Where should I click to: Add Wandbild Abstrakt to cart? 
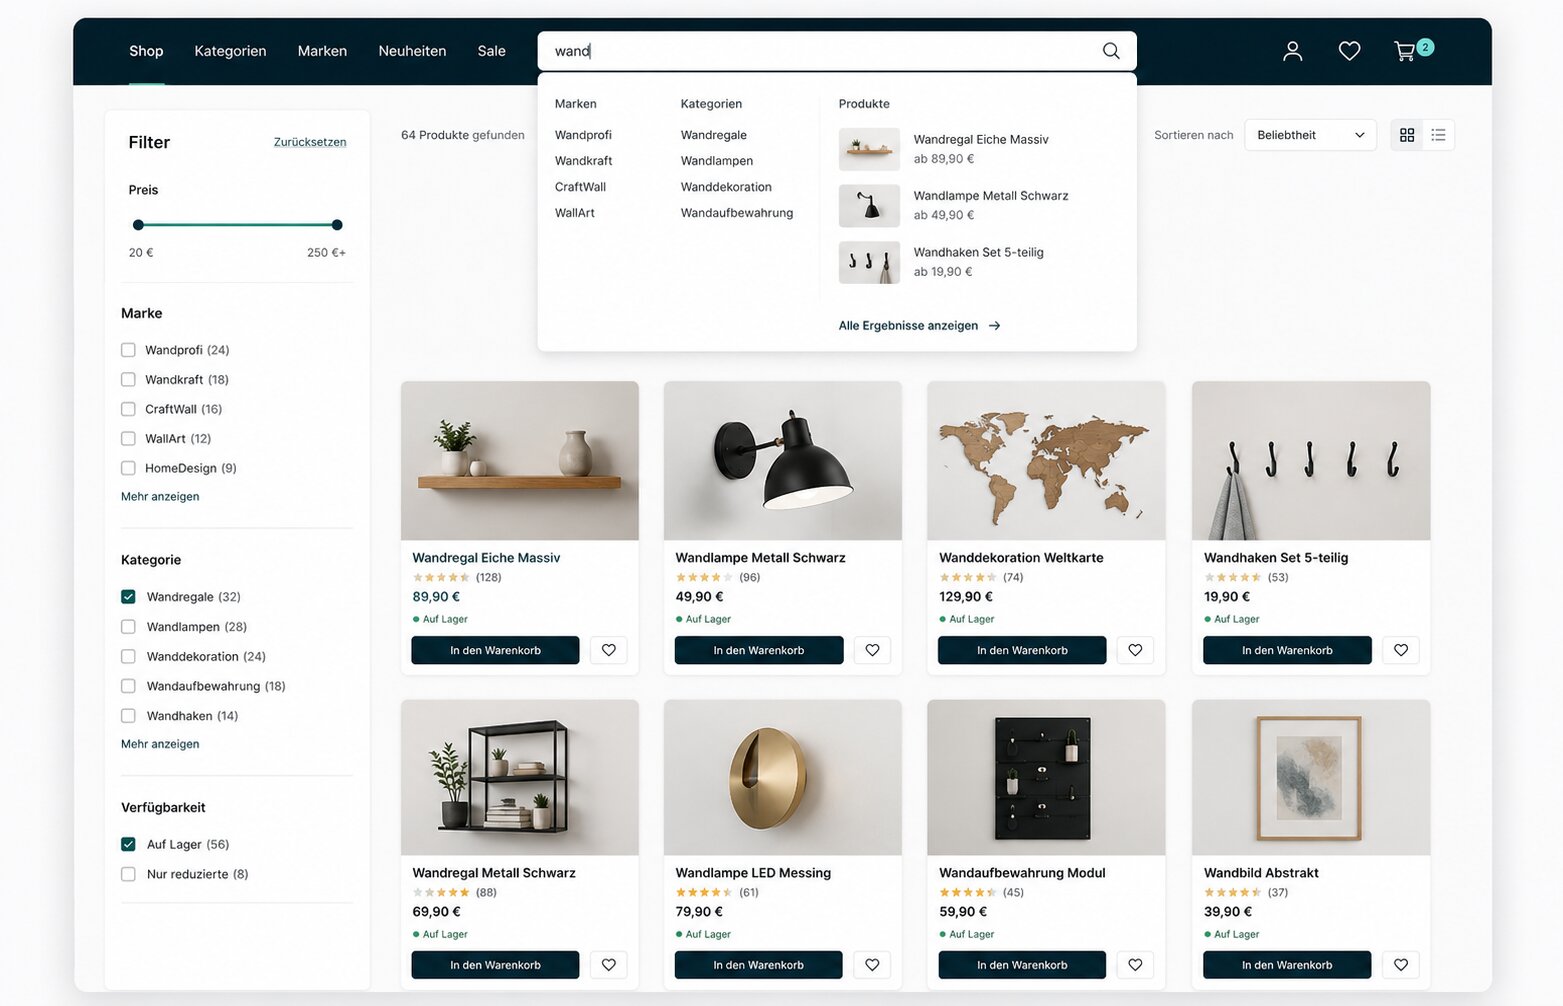(1287, 965)
